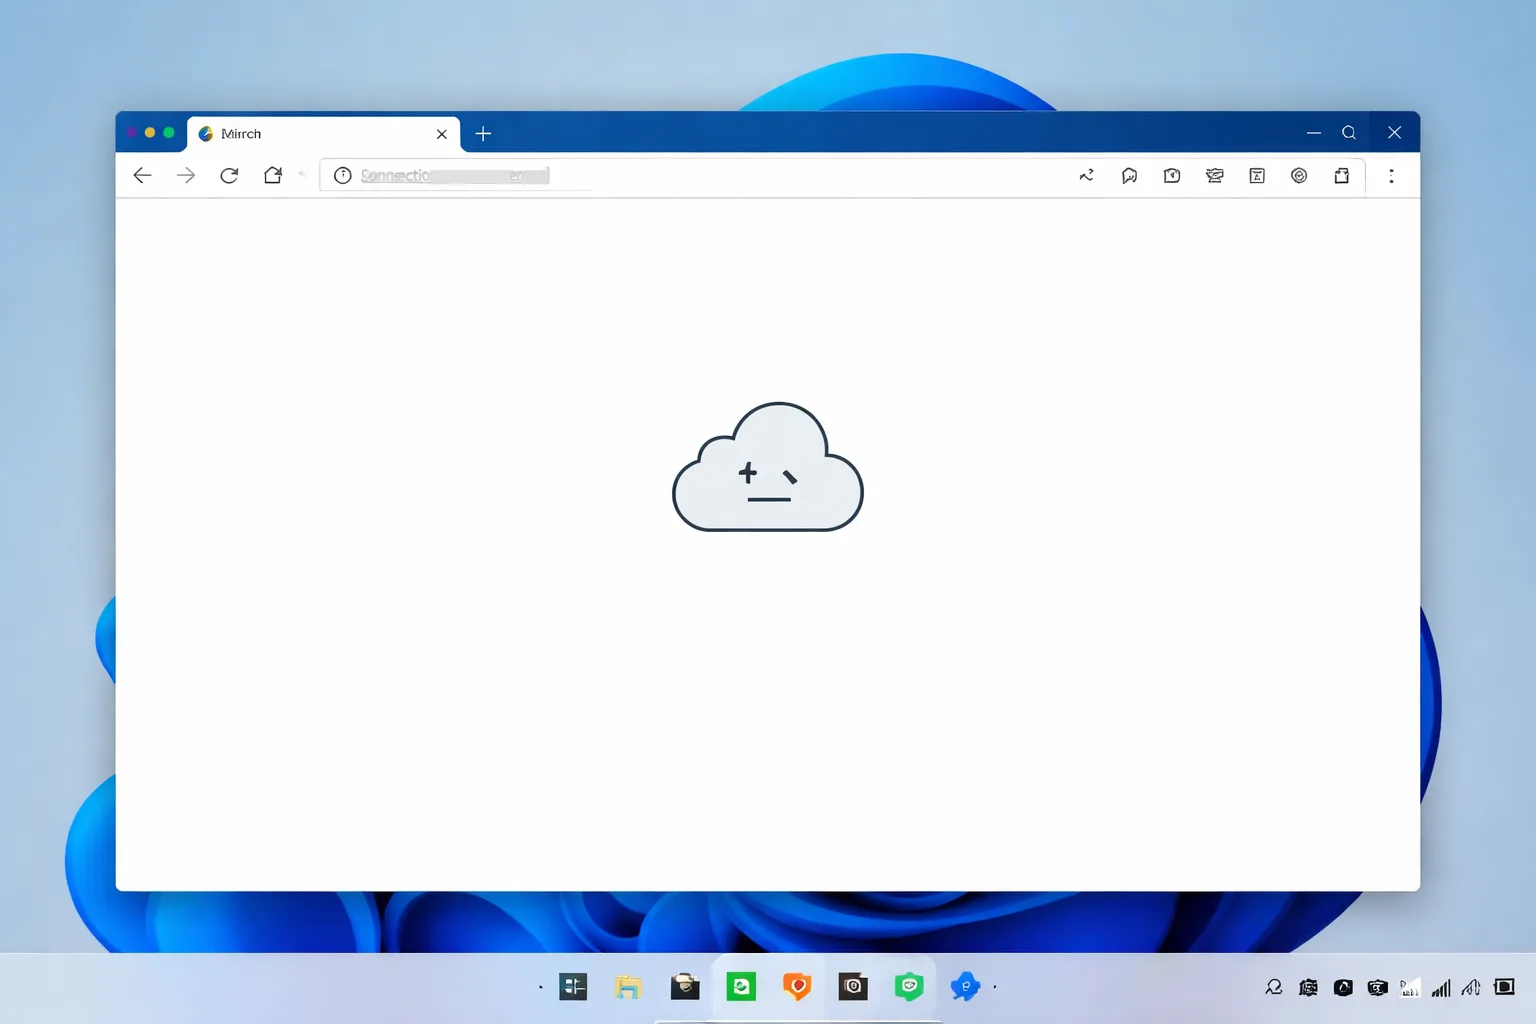Image resolution: width=1536 pixels, height=1024 pixels.
Task: Go back to the previous page
Action: pos(142,176)
